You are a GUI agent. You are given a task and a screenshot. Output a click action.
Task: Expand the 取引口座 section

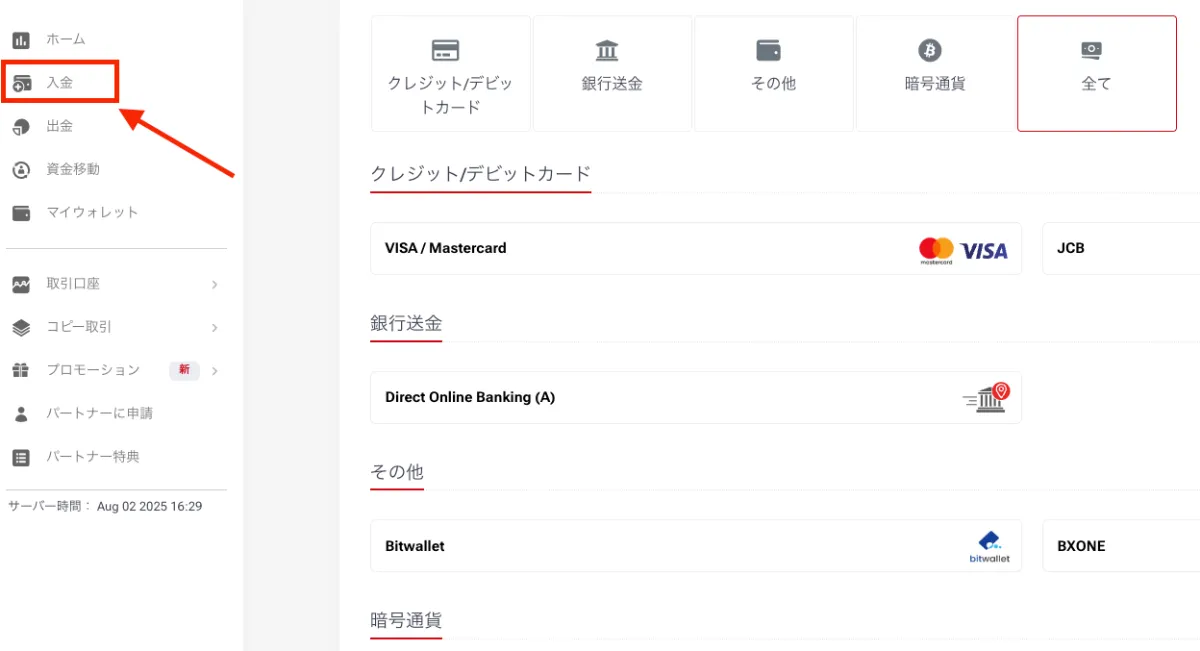[115, 284]
